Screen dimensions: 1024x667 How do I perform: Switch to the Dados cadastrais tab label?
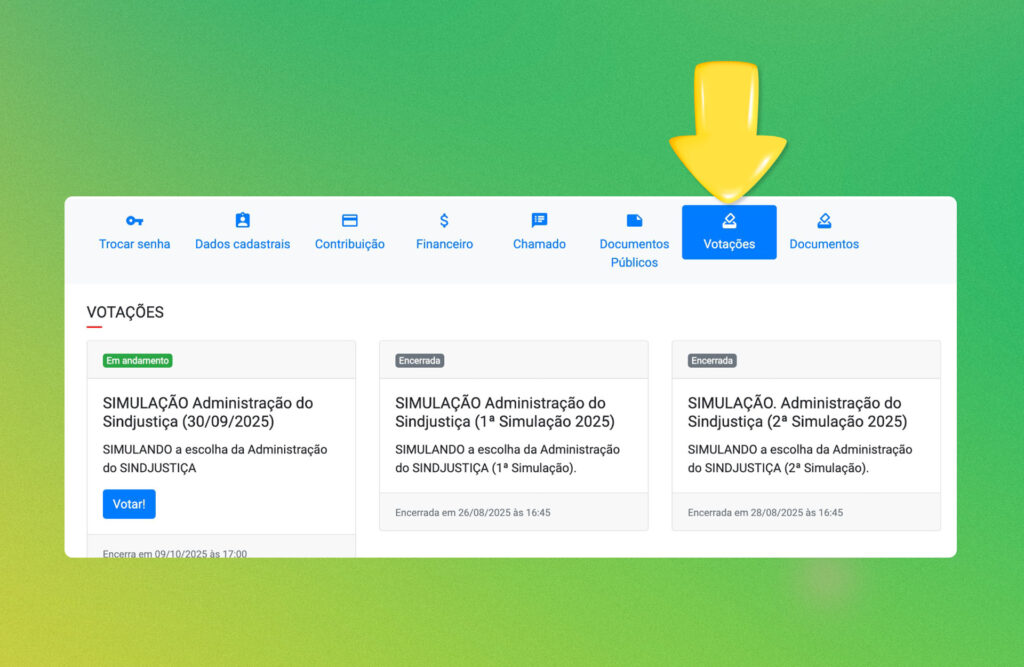click(242, 244)
